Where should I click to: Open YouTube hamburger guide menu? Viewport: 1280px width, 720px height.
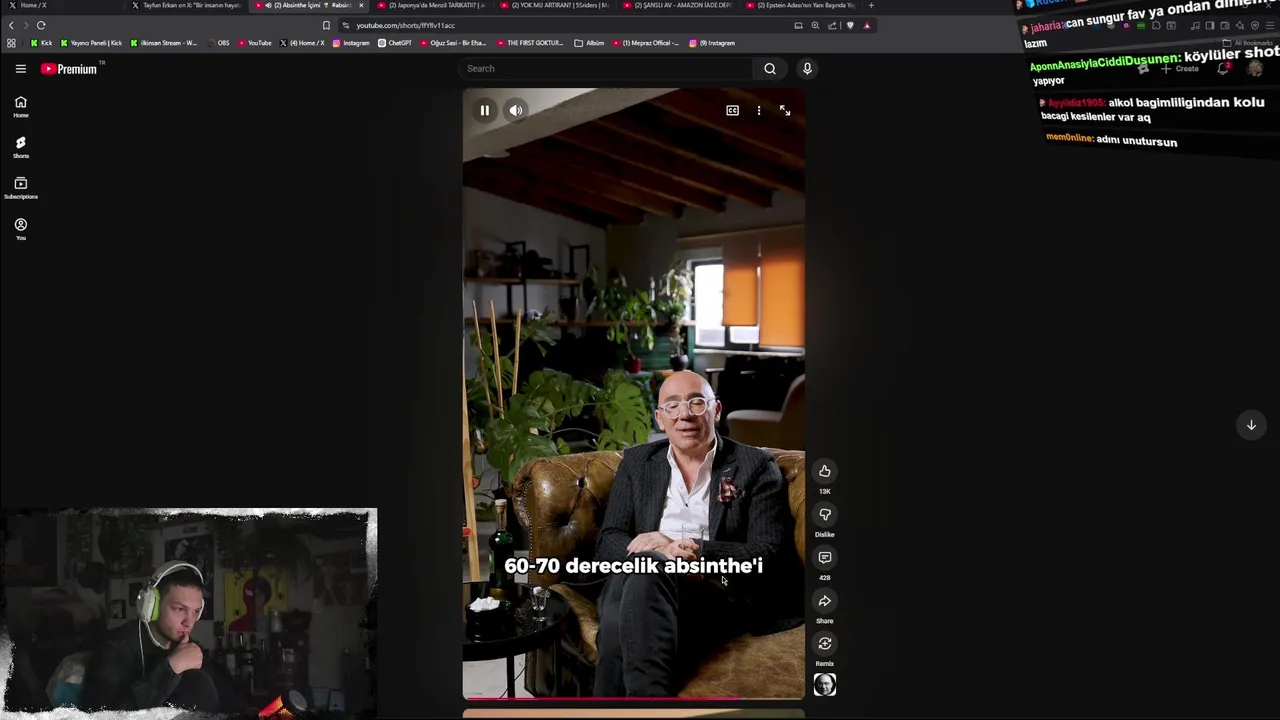pyautogui.click(x=20, y=69)
